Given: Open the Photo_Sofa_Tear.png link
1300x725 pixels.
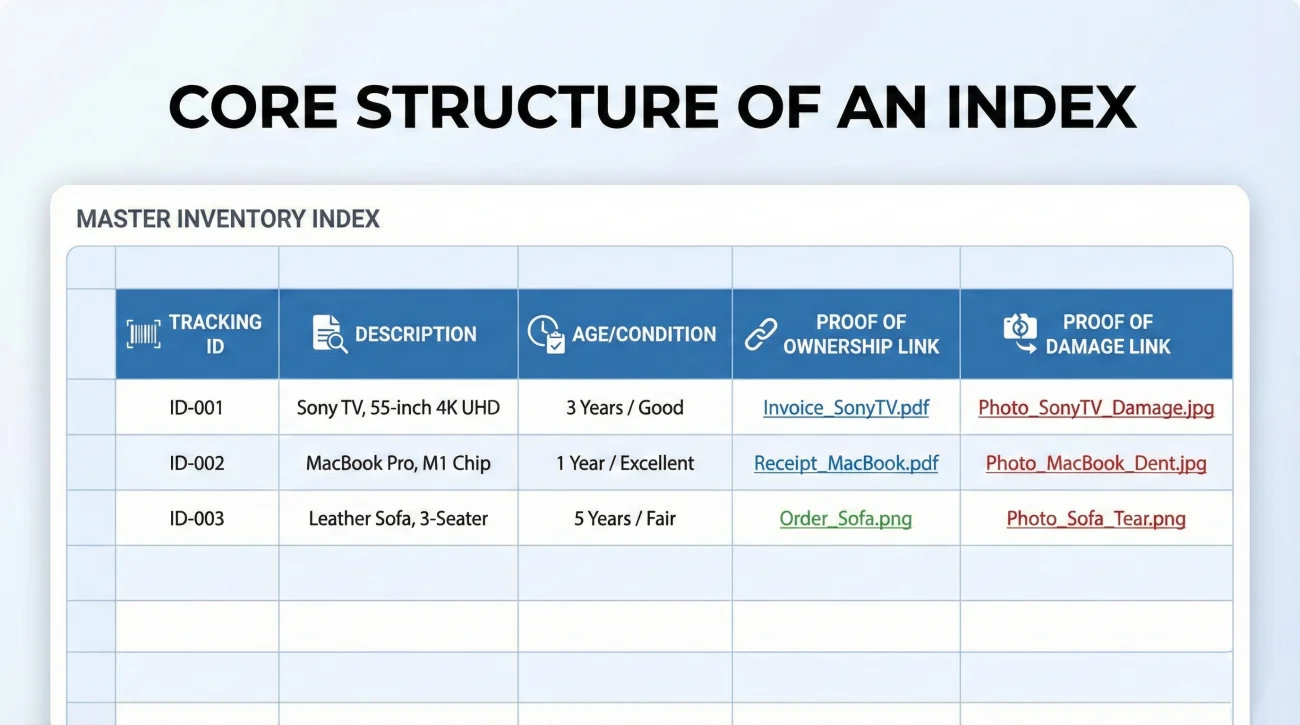Looking at the screenshot, I should click(1096, 518).
